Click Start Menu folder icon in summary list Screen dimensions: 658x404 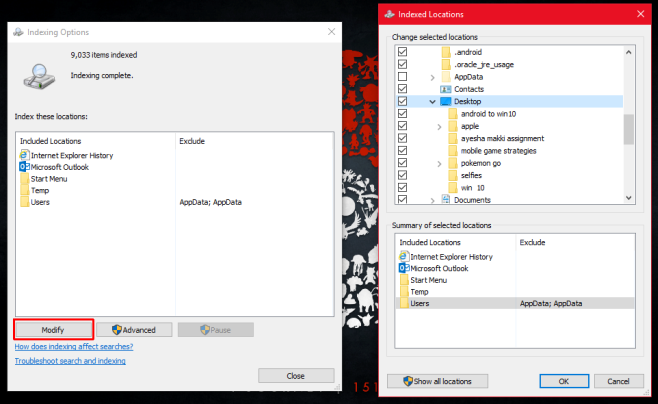[404, 280]
